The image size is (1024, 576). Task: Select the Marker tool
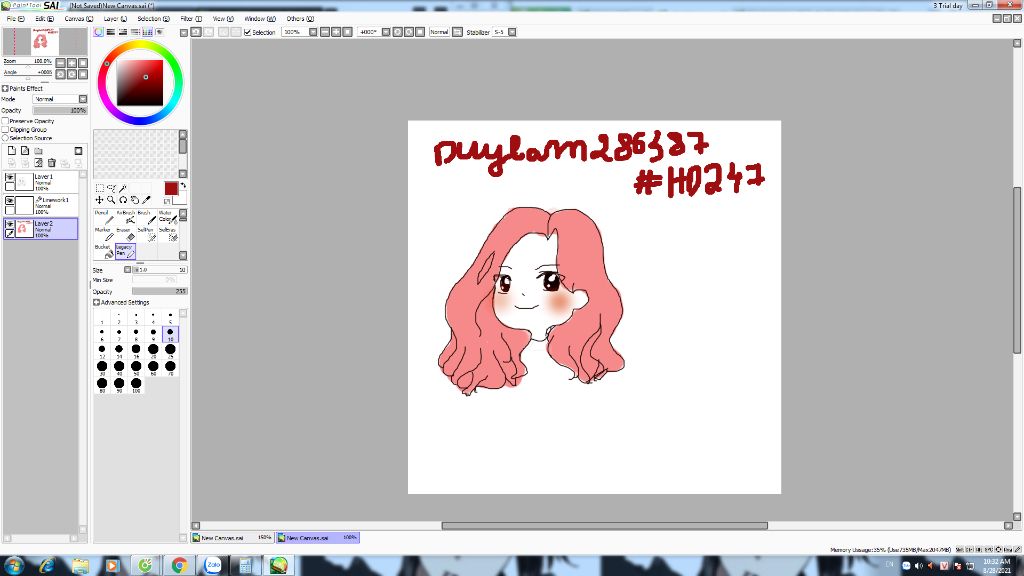(104, 234)
